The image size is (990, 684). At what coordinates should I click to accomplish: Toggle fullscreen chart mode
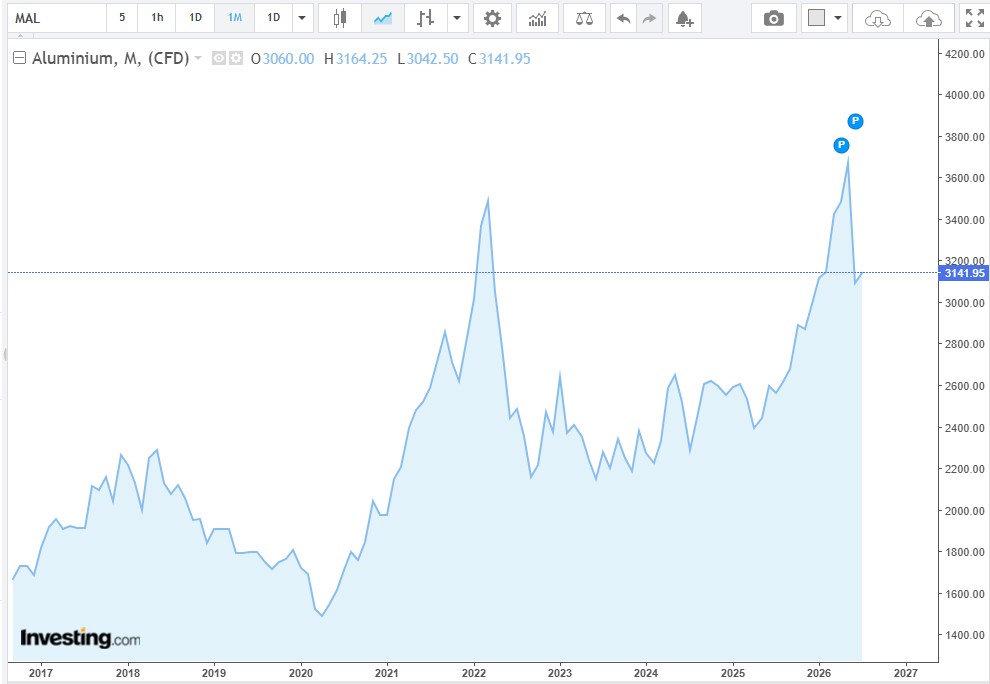tap(975, 18)
